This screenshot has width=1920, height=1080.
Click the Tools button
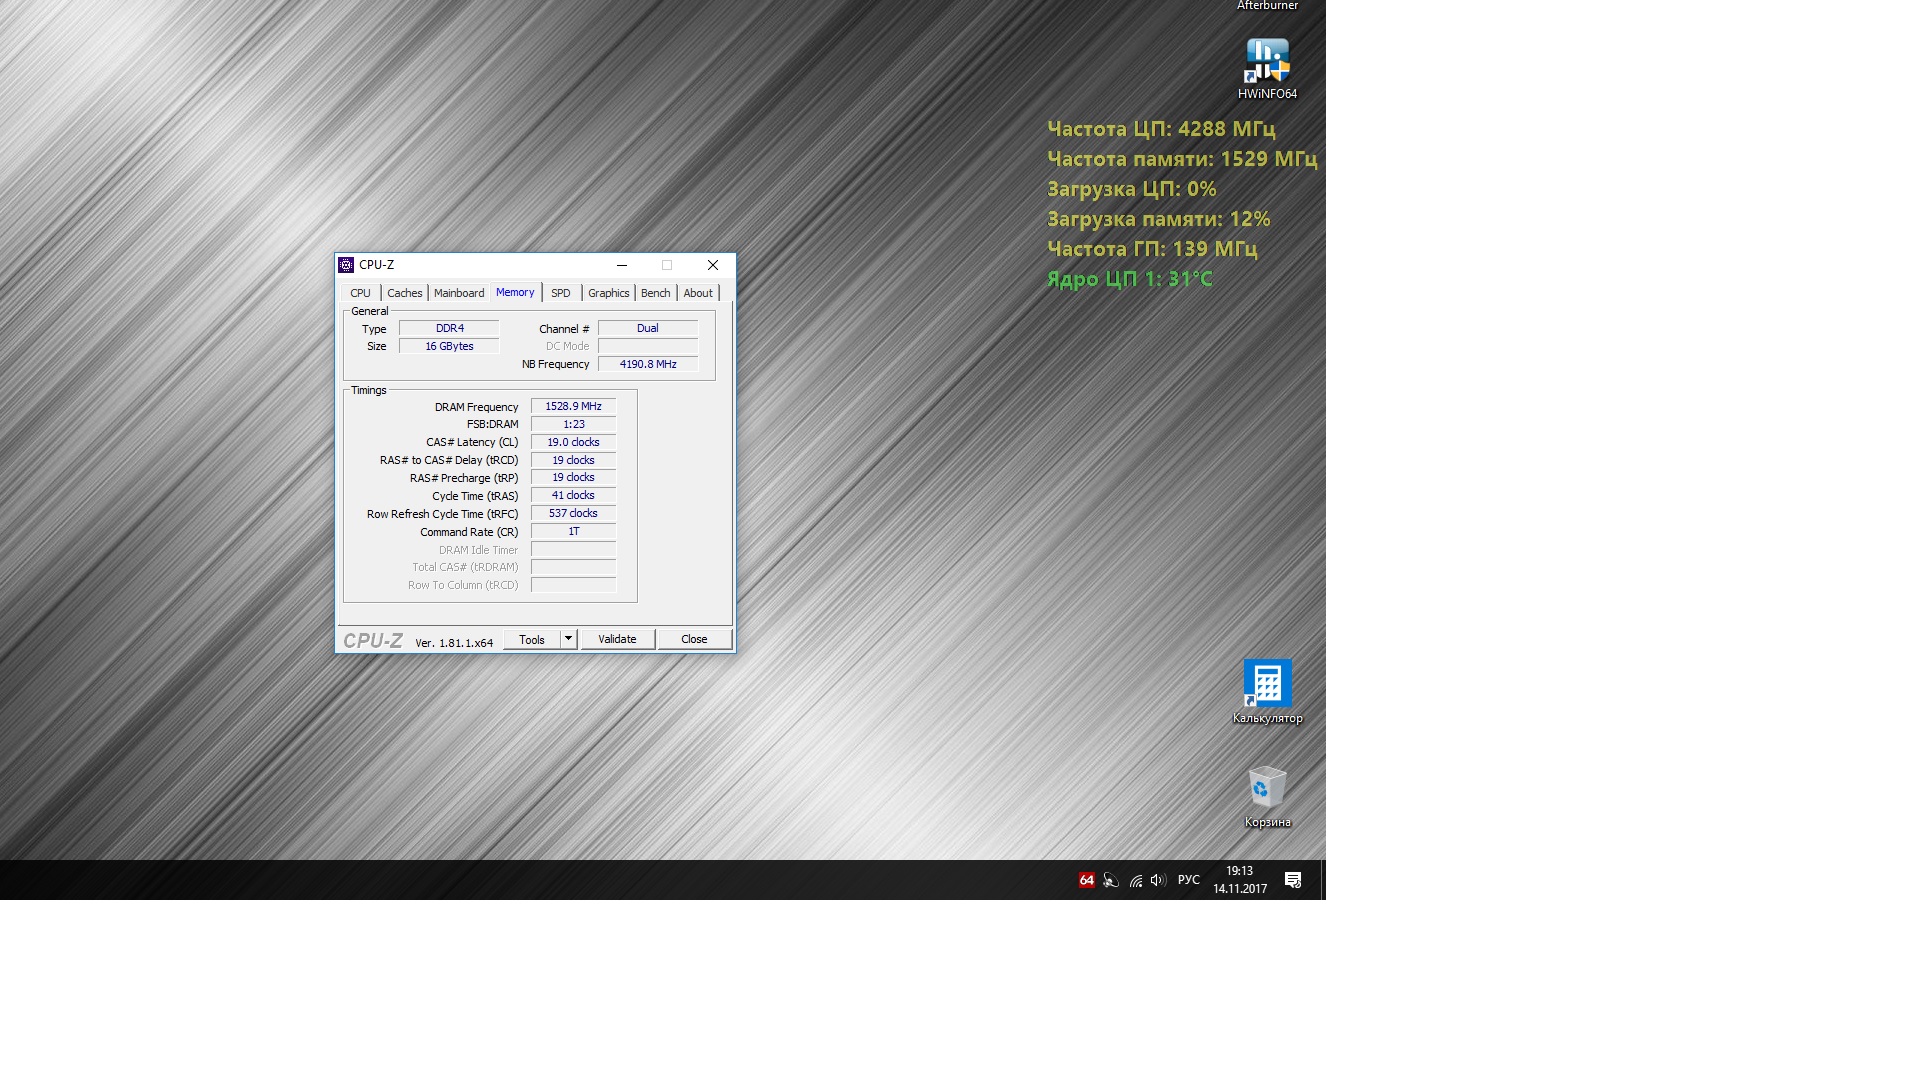[531, 640]
